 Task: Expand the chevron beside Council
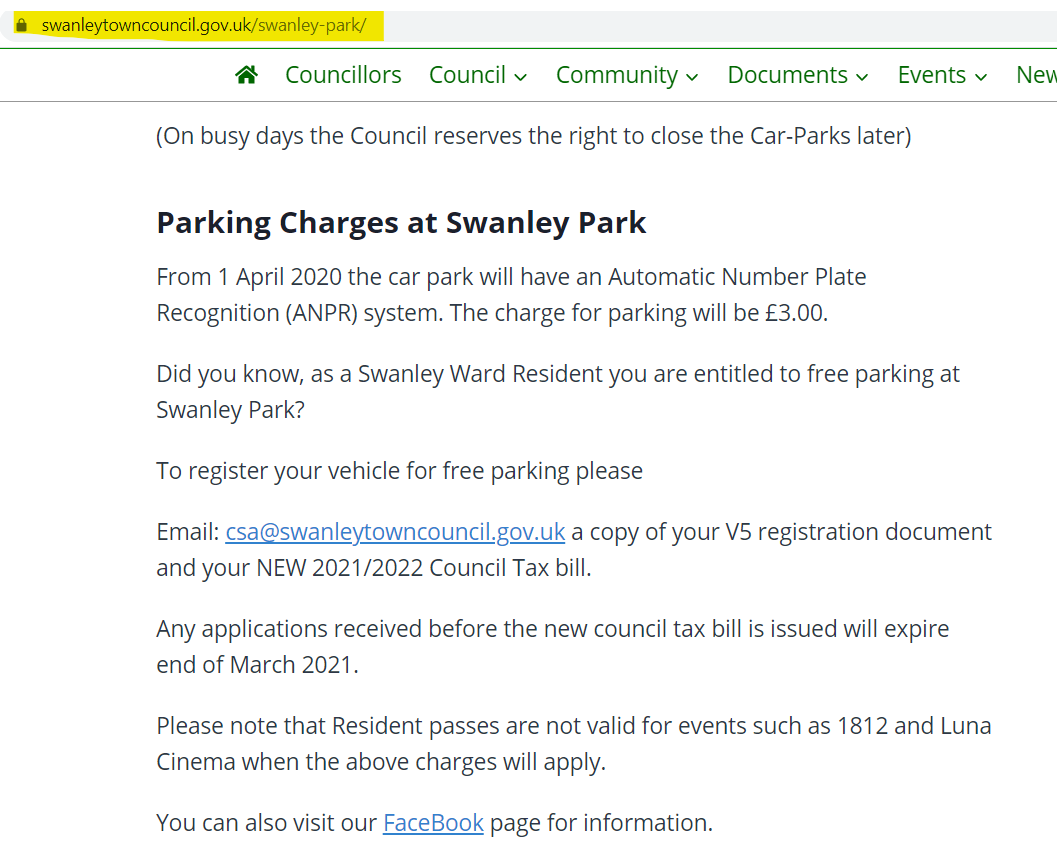point(520,77)
